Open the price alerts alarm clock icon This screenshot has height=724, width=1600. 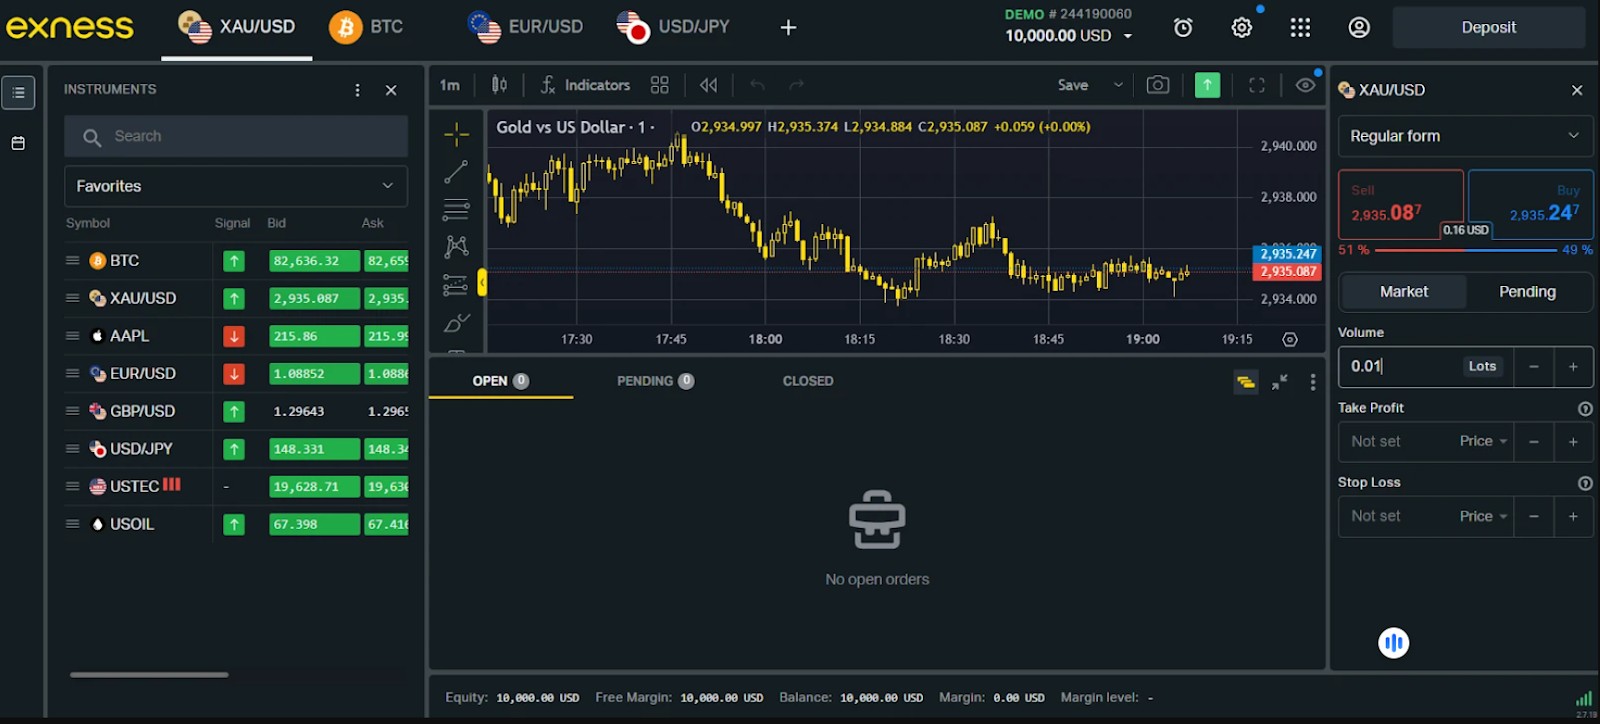(x=1183, y=28)
